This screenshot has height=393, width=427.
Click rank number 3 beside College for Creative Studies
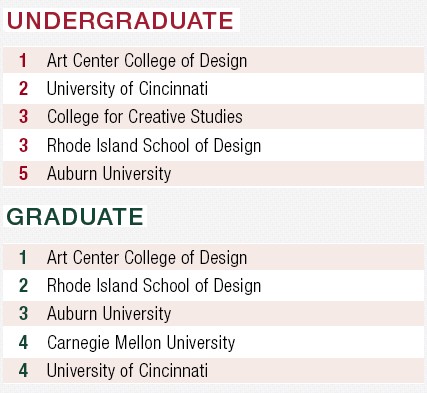click(23, 117)
